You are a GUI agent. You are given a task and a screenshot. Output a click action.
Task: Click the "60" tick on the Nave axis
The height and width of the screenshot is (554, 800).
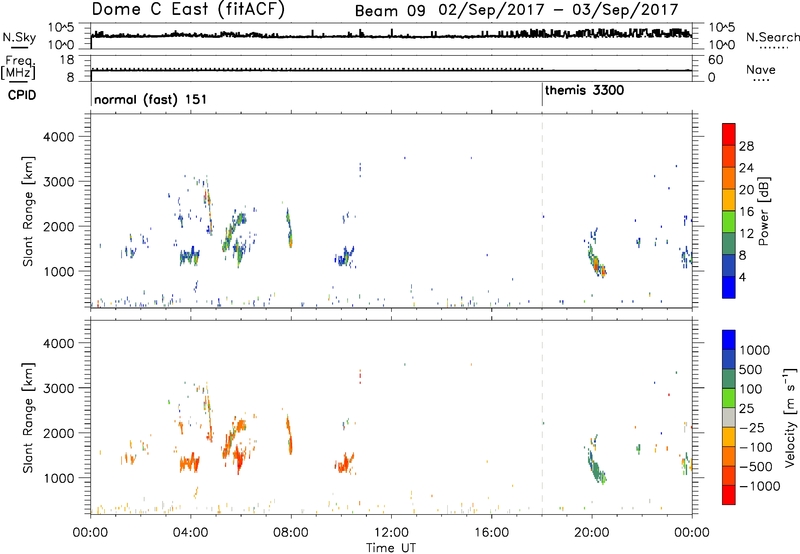coord(716,60)
